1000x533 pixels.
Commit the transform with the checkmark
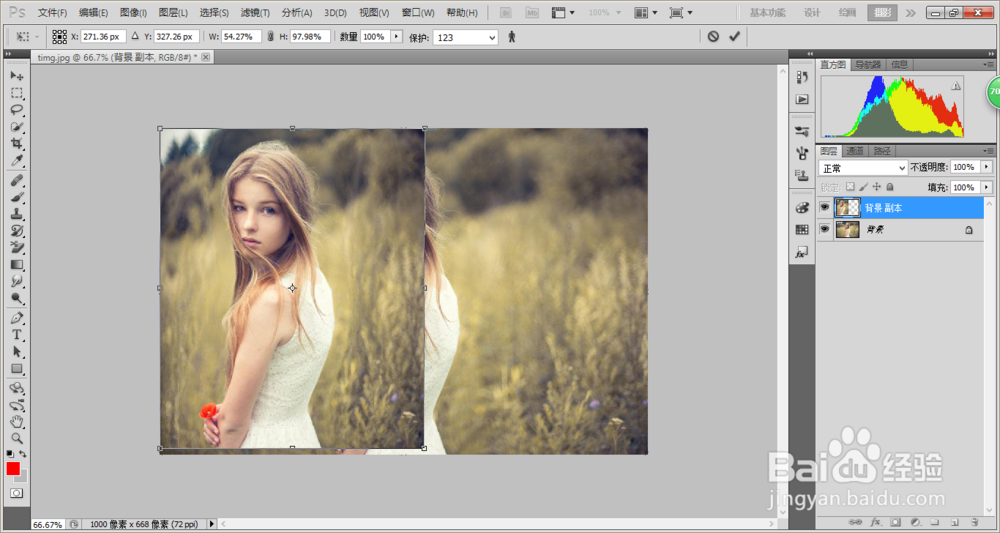coord(735,36)
